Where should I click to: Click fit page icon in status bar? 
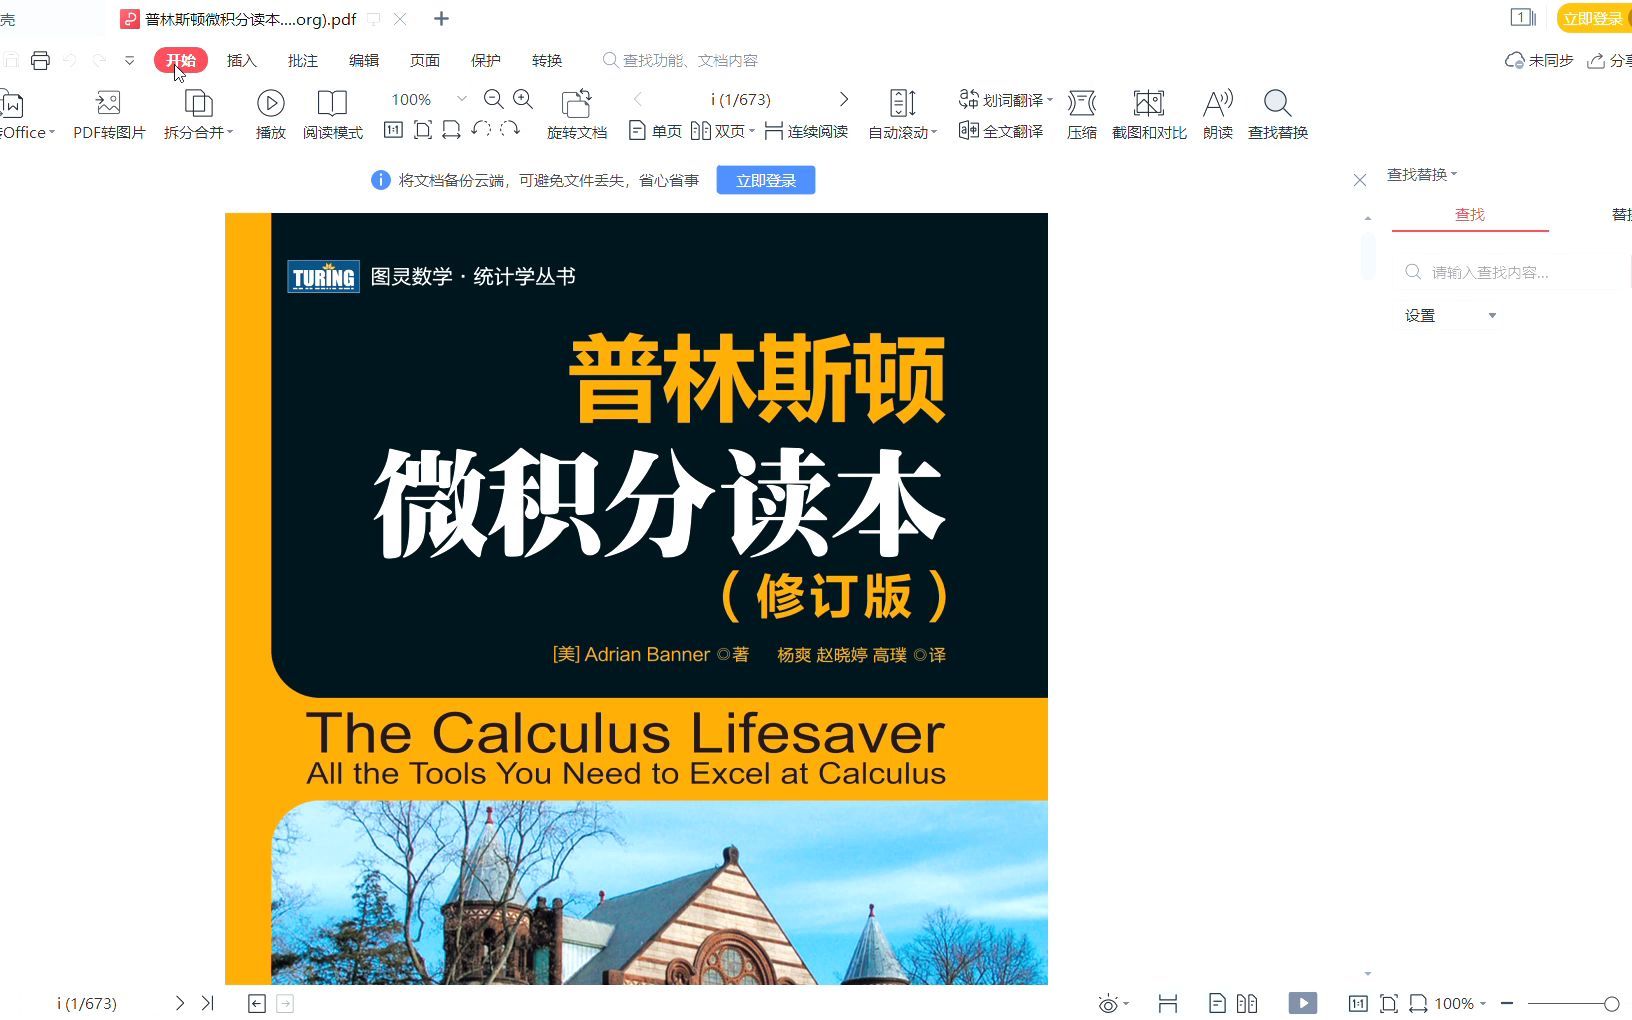[1389, 1004]
